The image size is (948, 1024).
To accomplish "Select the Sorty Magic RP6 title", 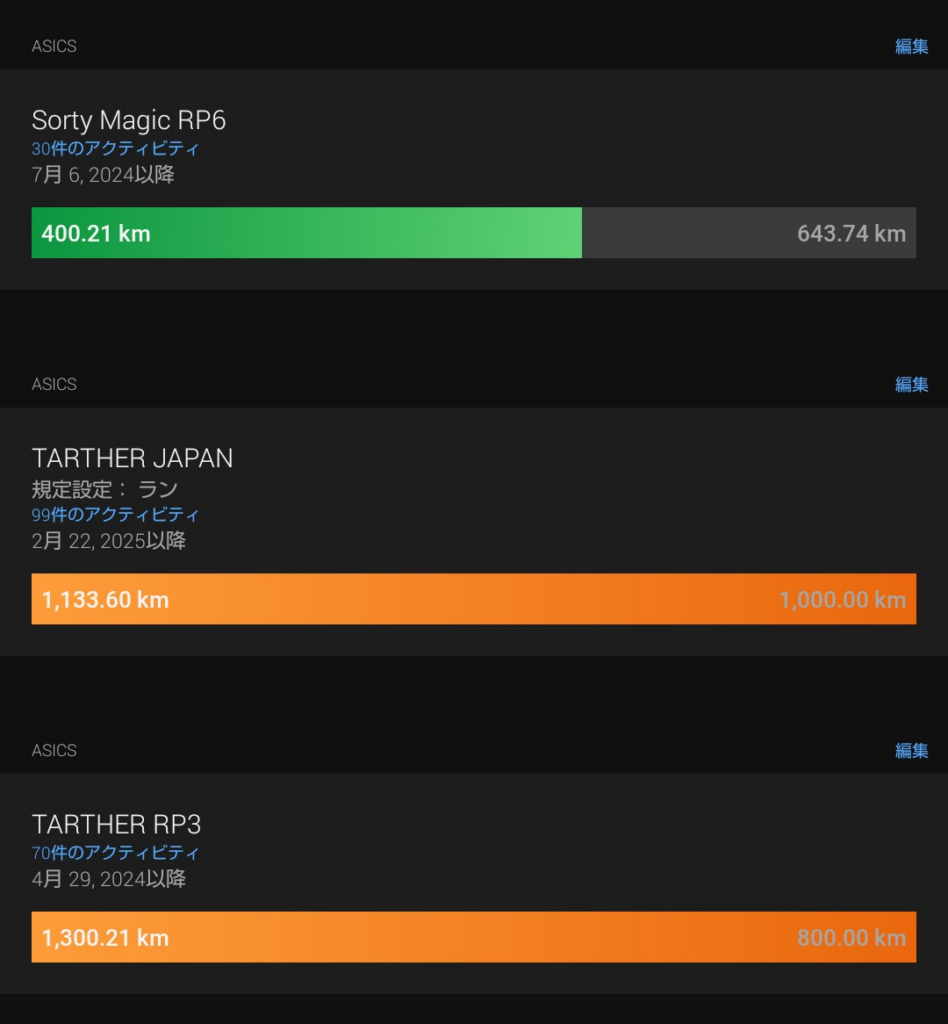I will 129,120.
